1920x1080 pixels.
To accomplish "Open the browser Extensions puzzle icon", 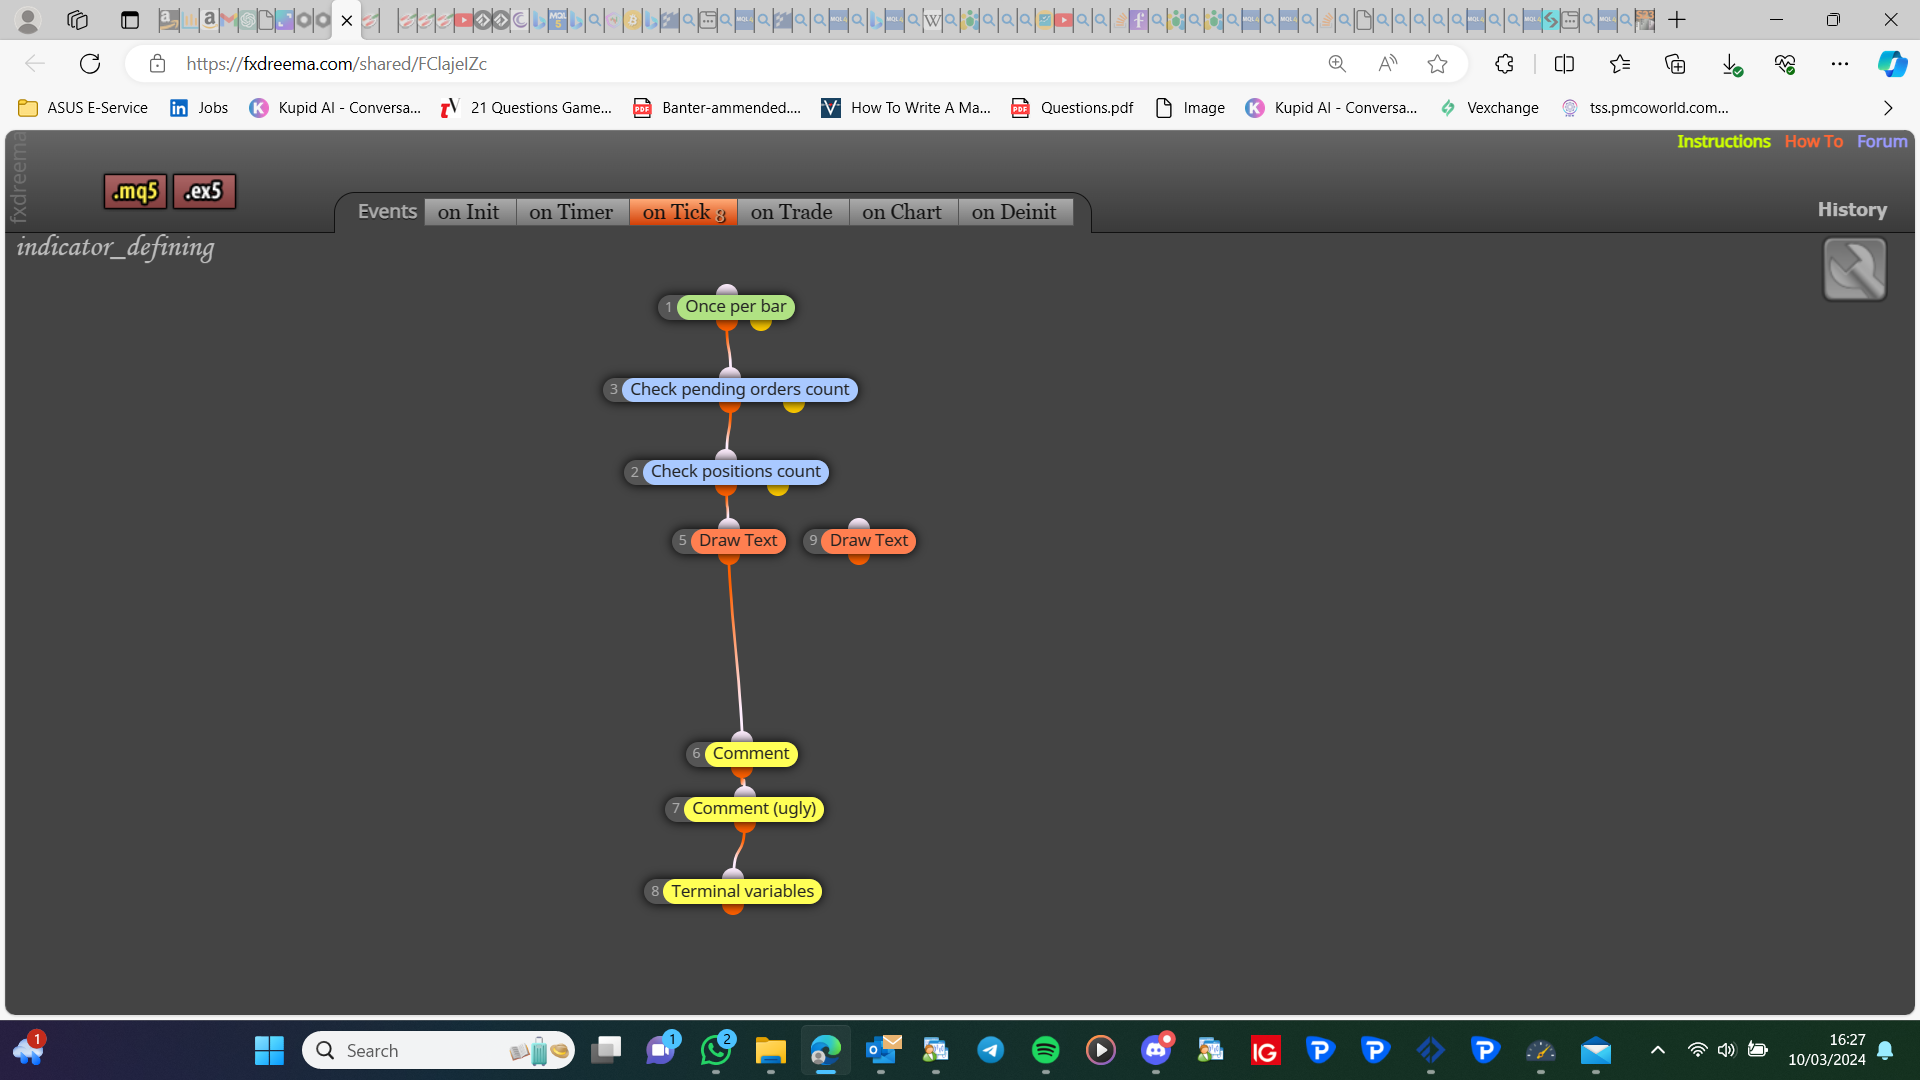I will coord(1504,64).
